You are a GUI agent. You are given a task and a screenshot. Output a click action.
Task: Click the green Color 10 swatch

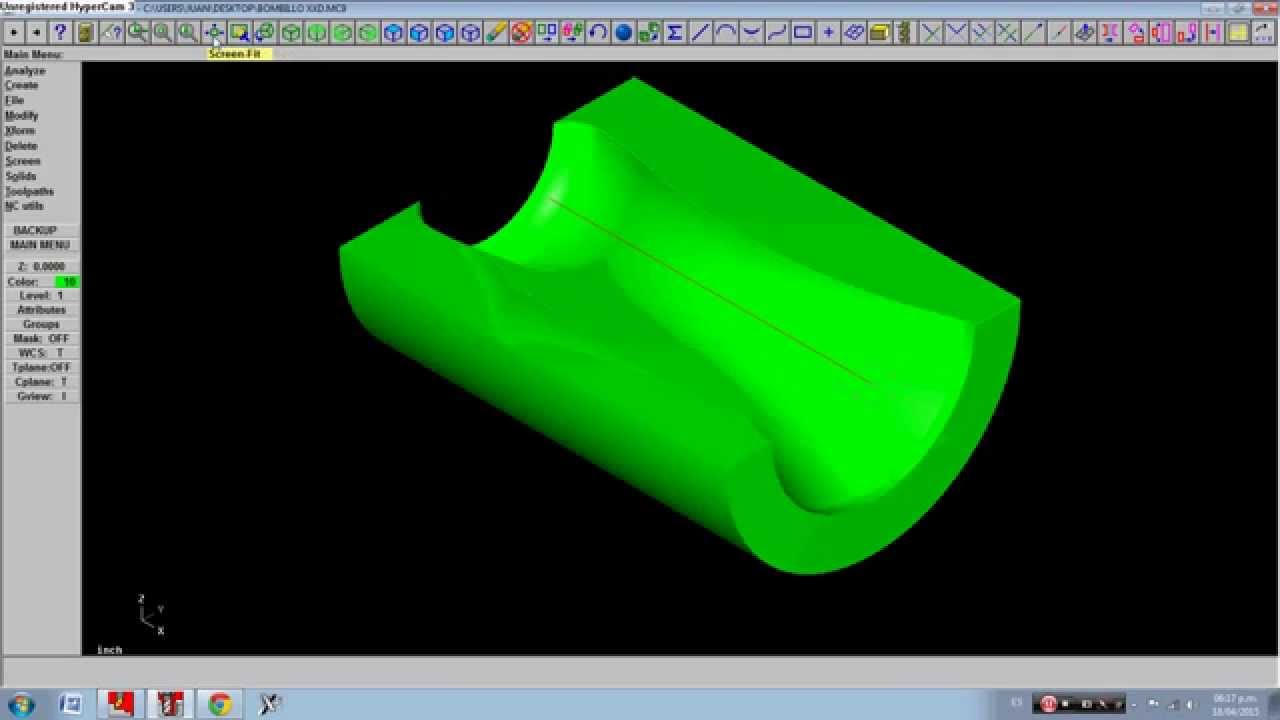point(67,282)
